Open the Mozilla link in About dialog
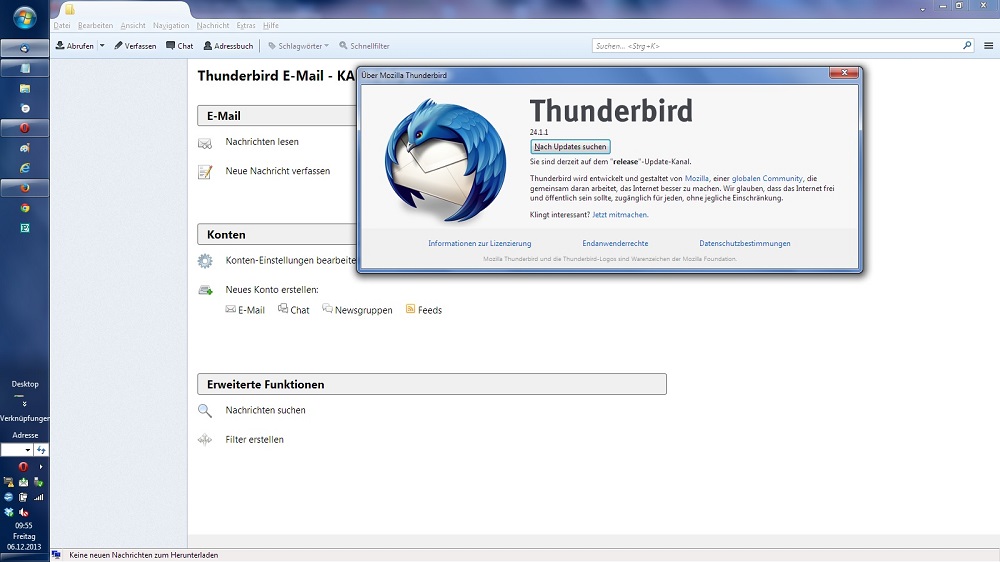This screenshot has height=562, width=1000. 696,179
